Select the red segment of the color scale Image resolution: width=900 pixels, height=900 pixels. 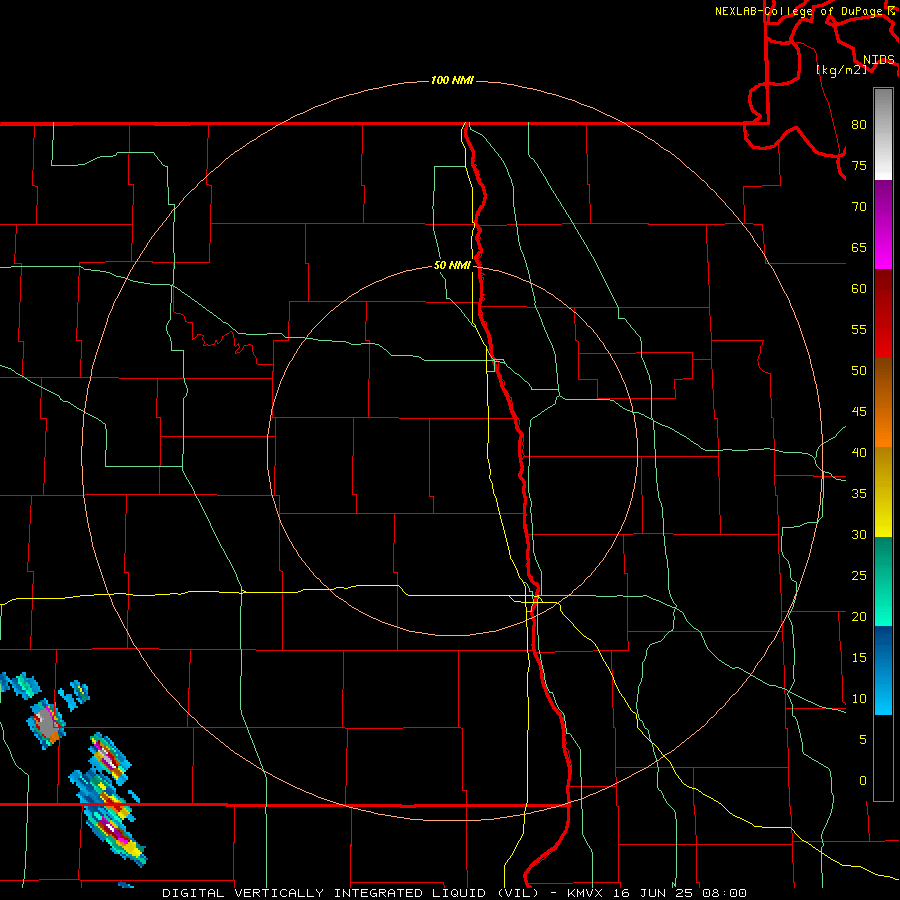coord(883,313)
